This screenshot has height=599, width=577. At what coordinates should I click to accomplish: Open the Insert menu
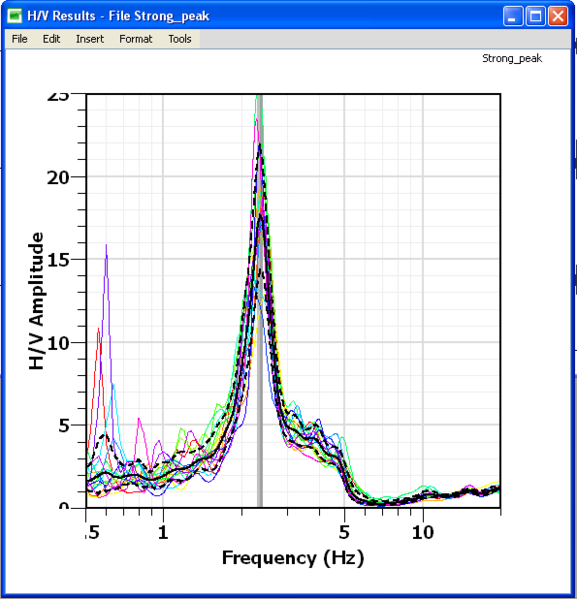(x=90, y=39)
